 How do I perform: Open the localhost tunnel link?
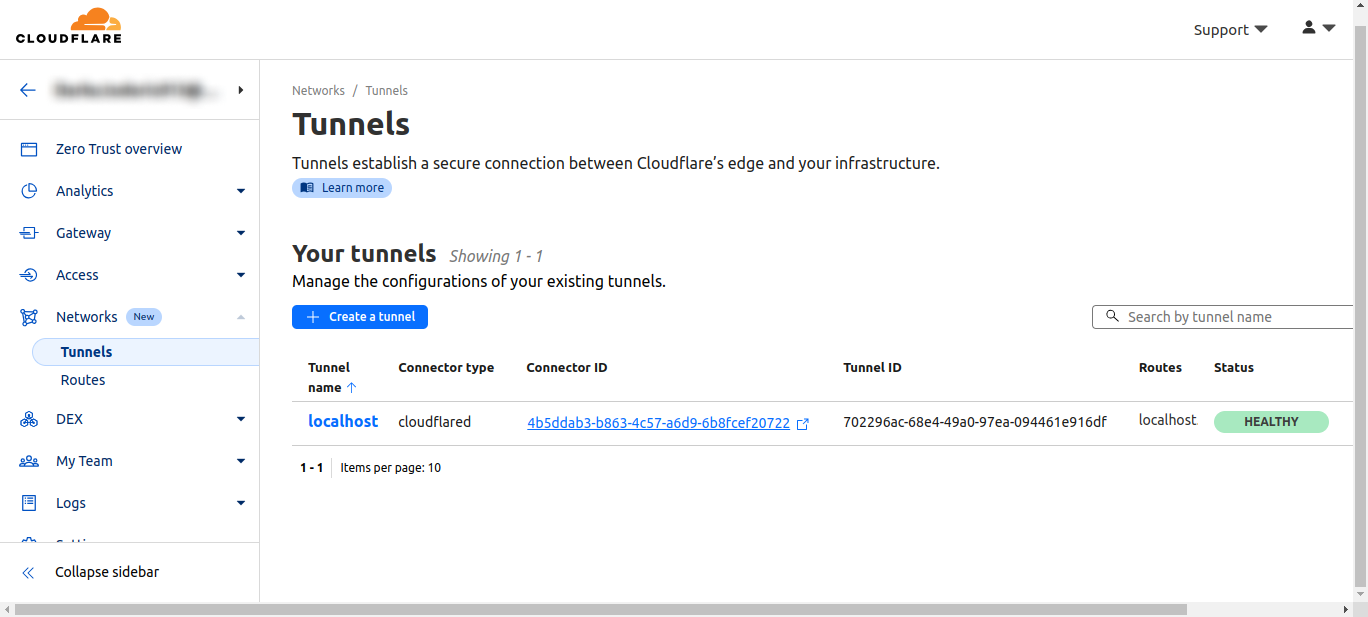[343, 422]
